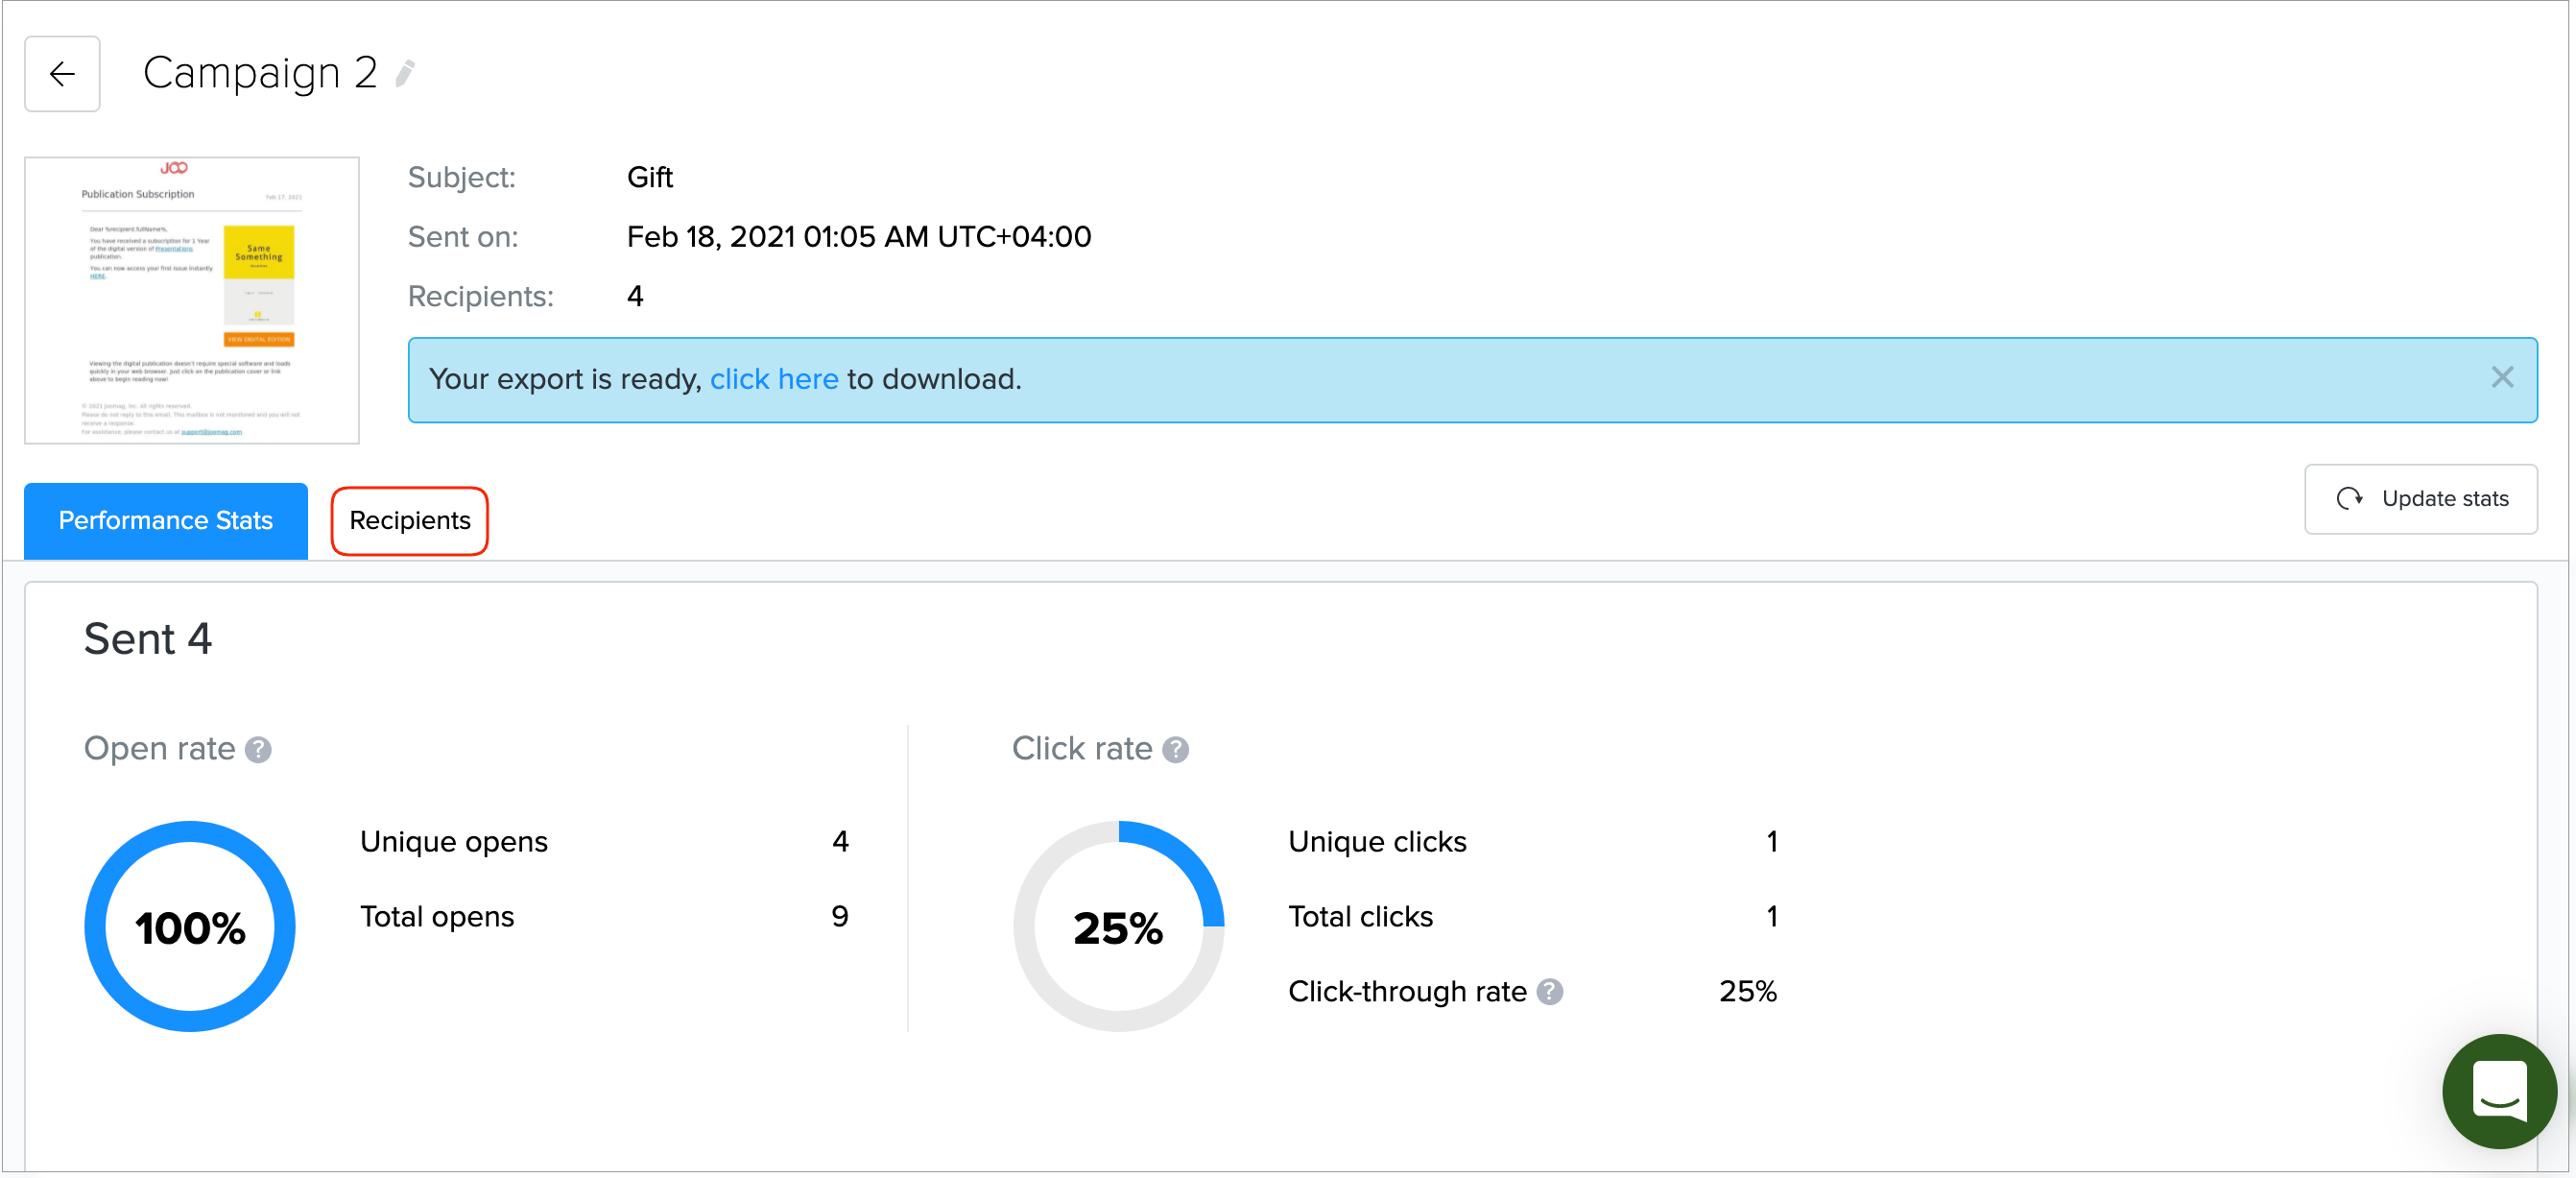This screenshot has height=1178, width=2576.
Task: Click the refresh icon in Update stats
Action: pos(2348,498)
